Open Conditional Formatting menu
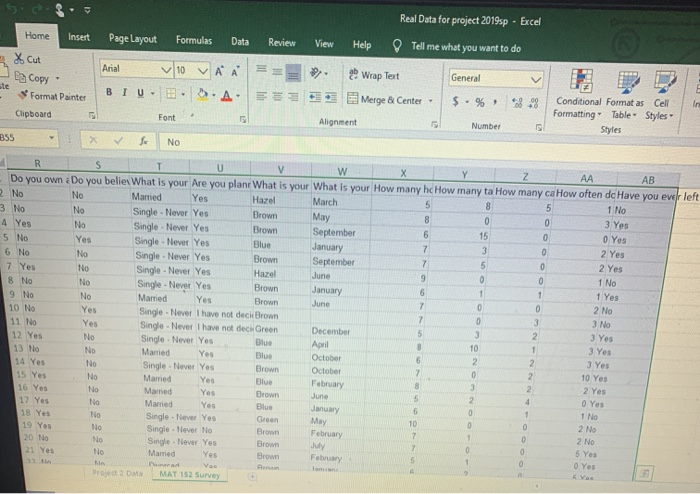700x494 pixels. click(x=579, y=94)
